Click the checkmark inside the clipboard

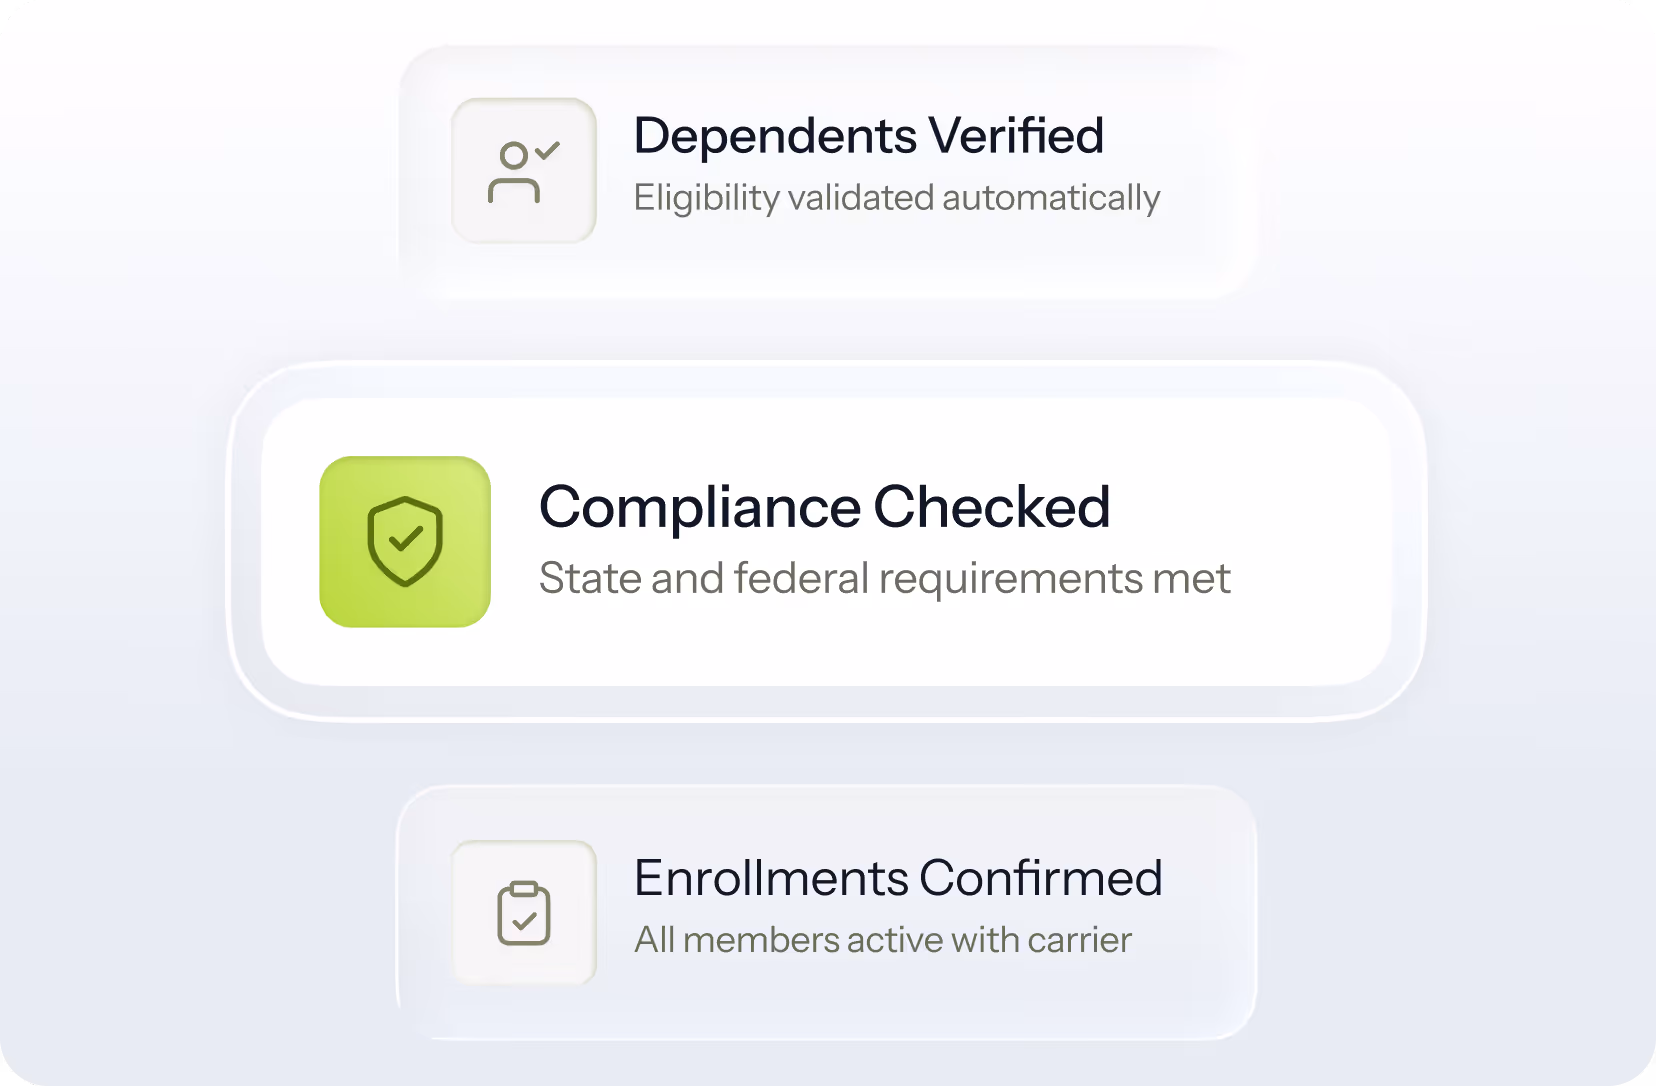tap(524, 920)
